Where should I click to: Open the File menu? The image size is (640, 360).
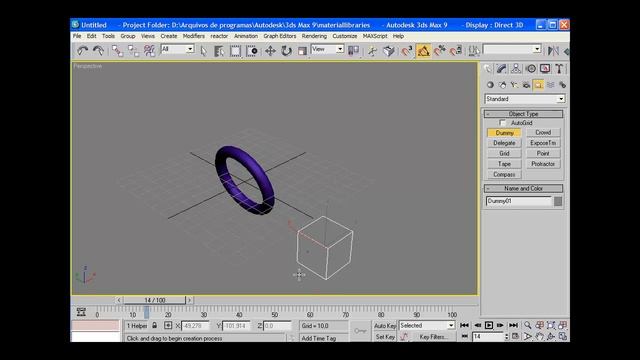tap(77, 36)
